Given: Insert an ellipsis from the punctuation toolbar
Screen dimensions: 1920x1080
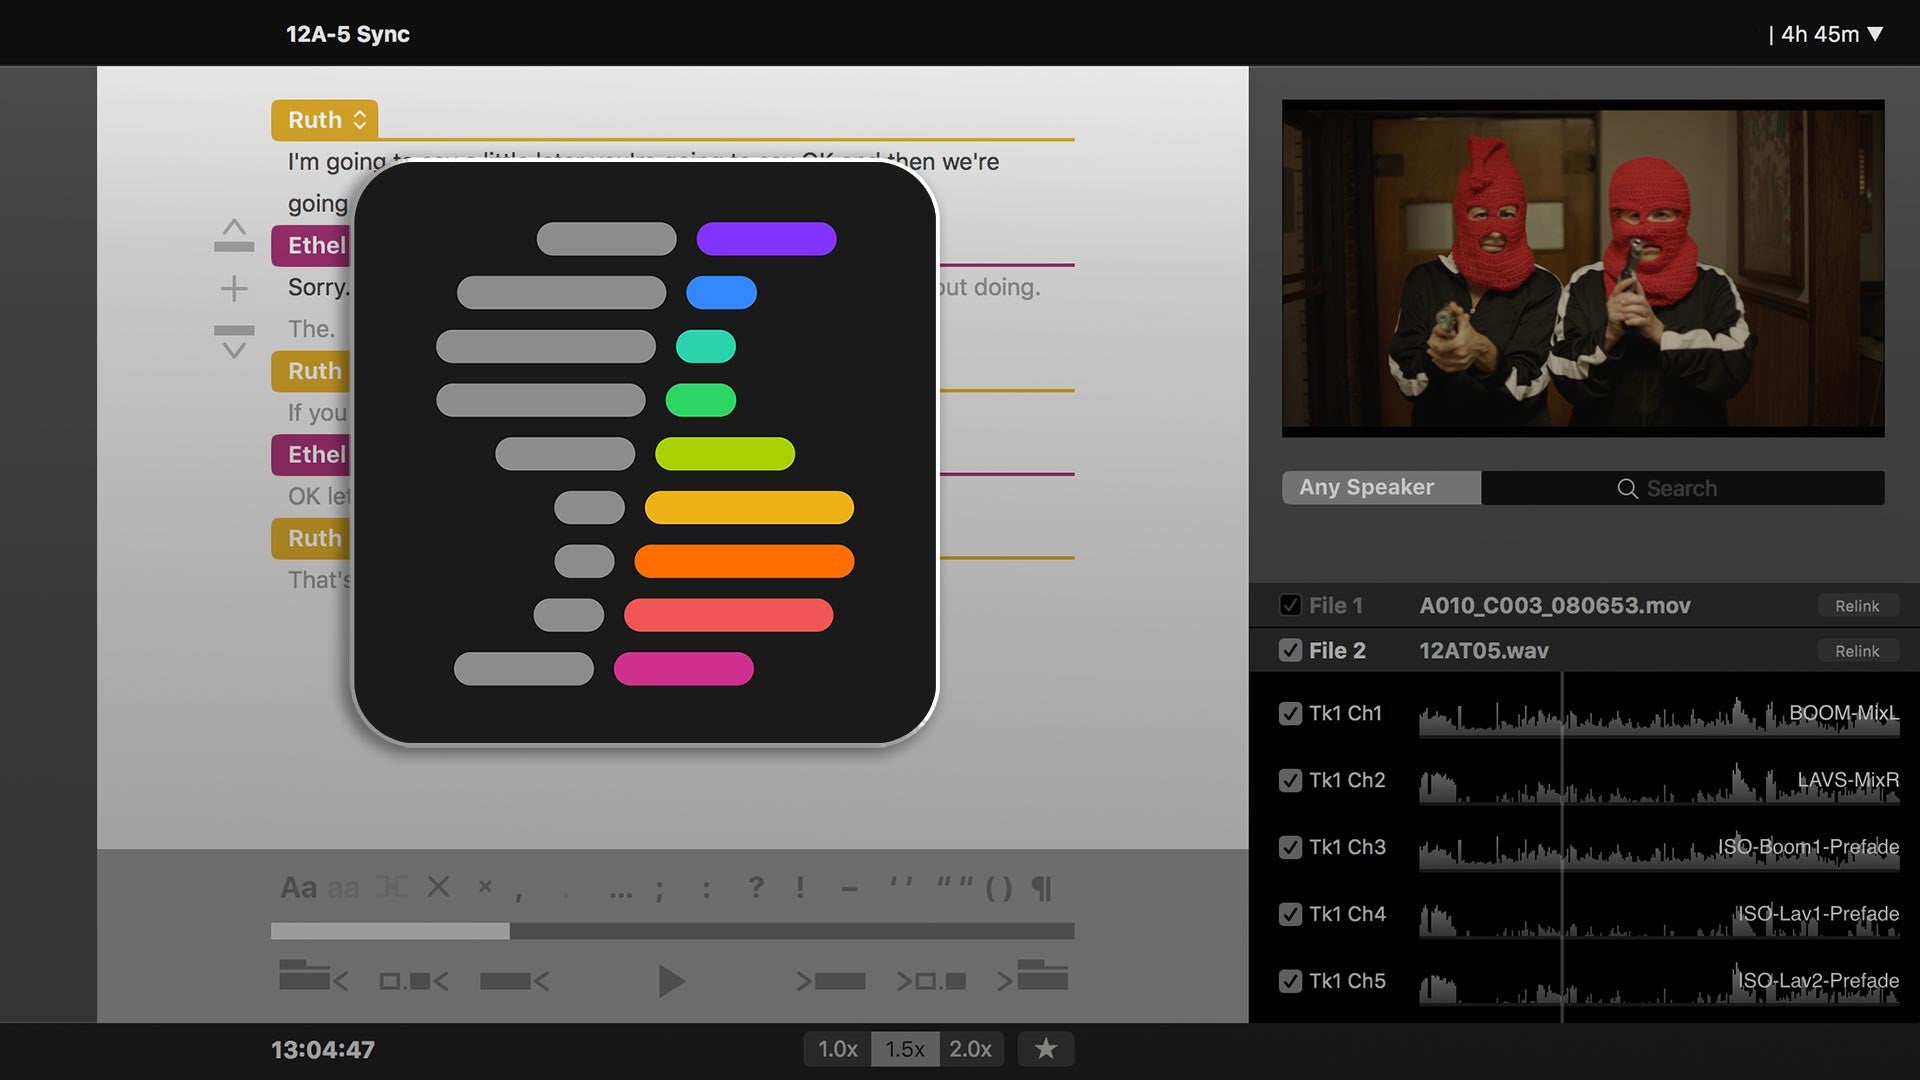Looking at the screenshot, I should [620, 889].
